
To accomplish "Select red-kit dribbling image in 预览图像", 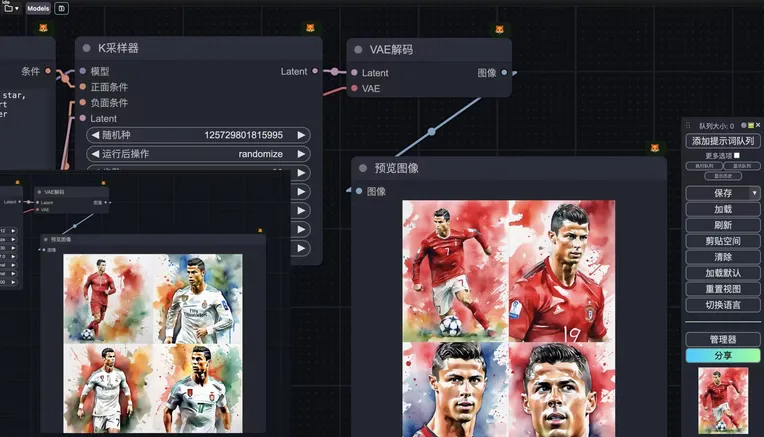I will pyautogui.click(x=455, y=271).
